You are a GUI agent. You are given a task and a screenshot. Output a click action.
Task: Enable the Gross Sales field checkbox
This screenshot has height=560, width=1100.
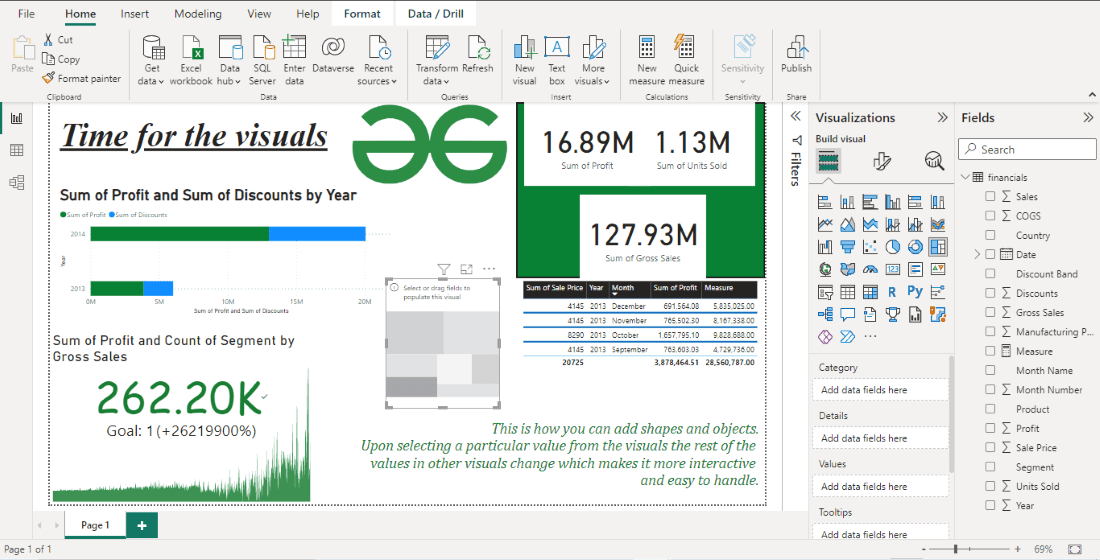pyautogui.click(x=990, y=312)
